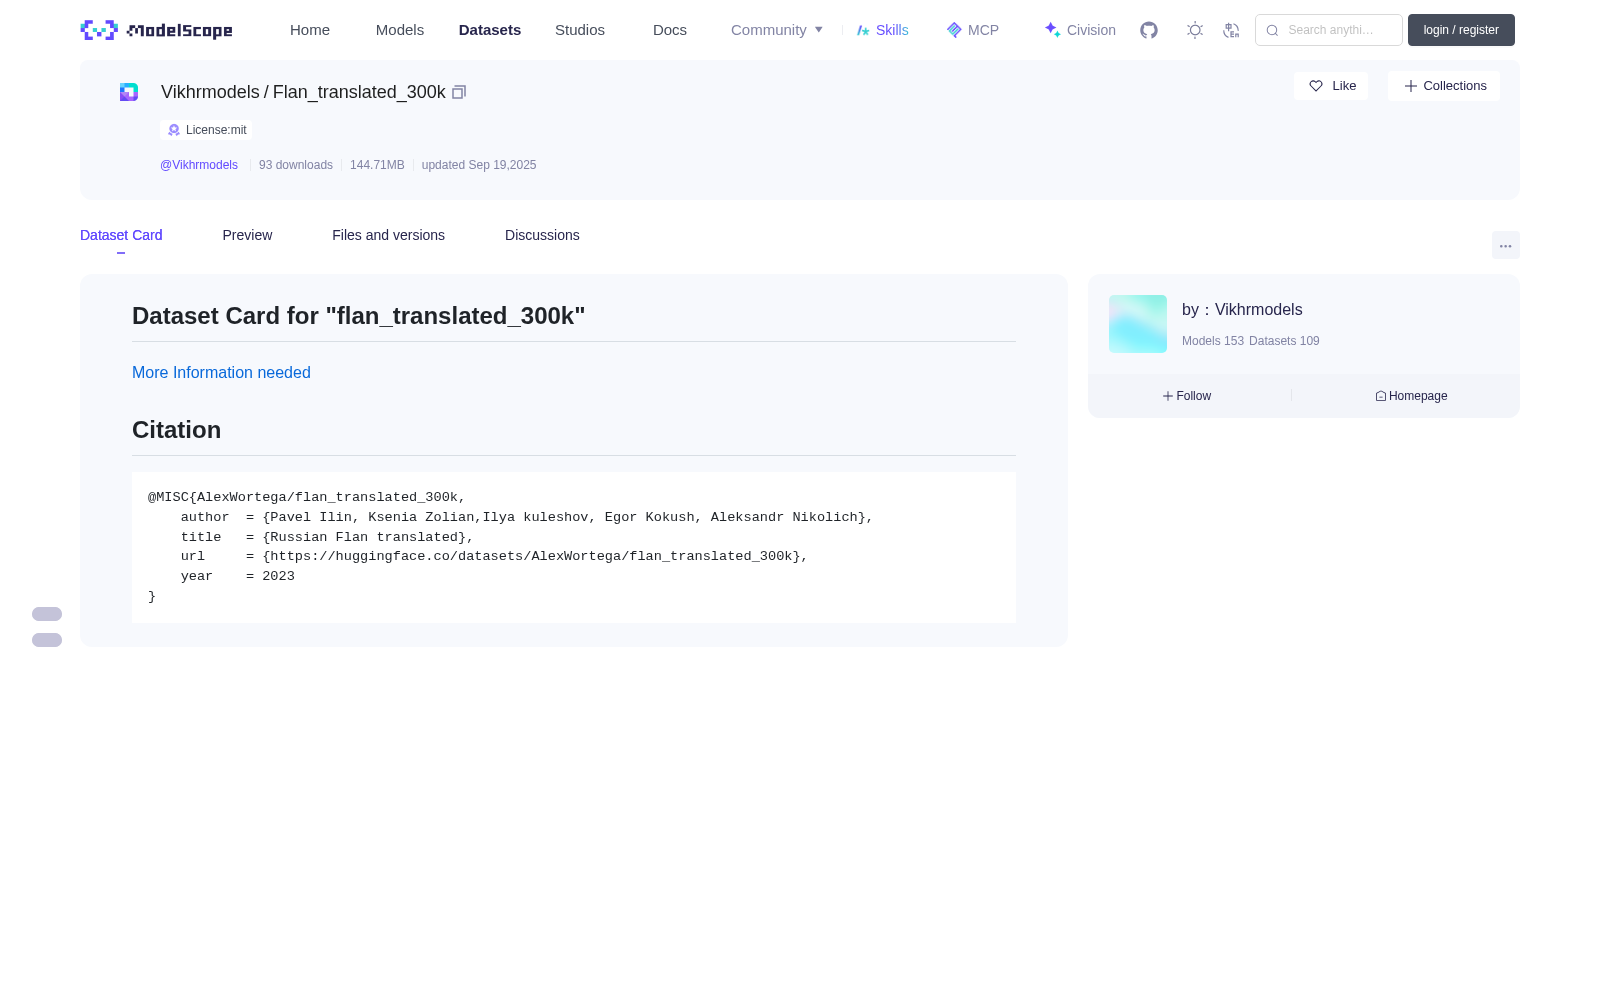Viewport: 1600px width, 1000px height.
Task: Open the Datasets navigation item
Action: [x=490, y=30]
